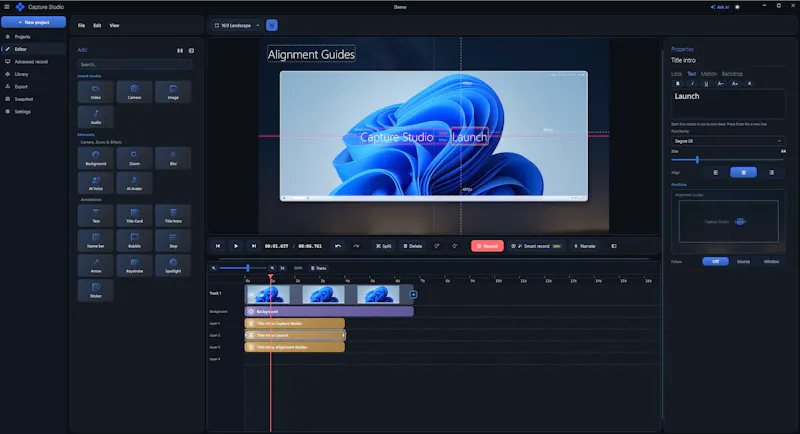Set text alignment to left

(x=715, y=172)
